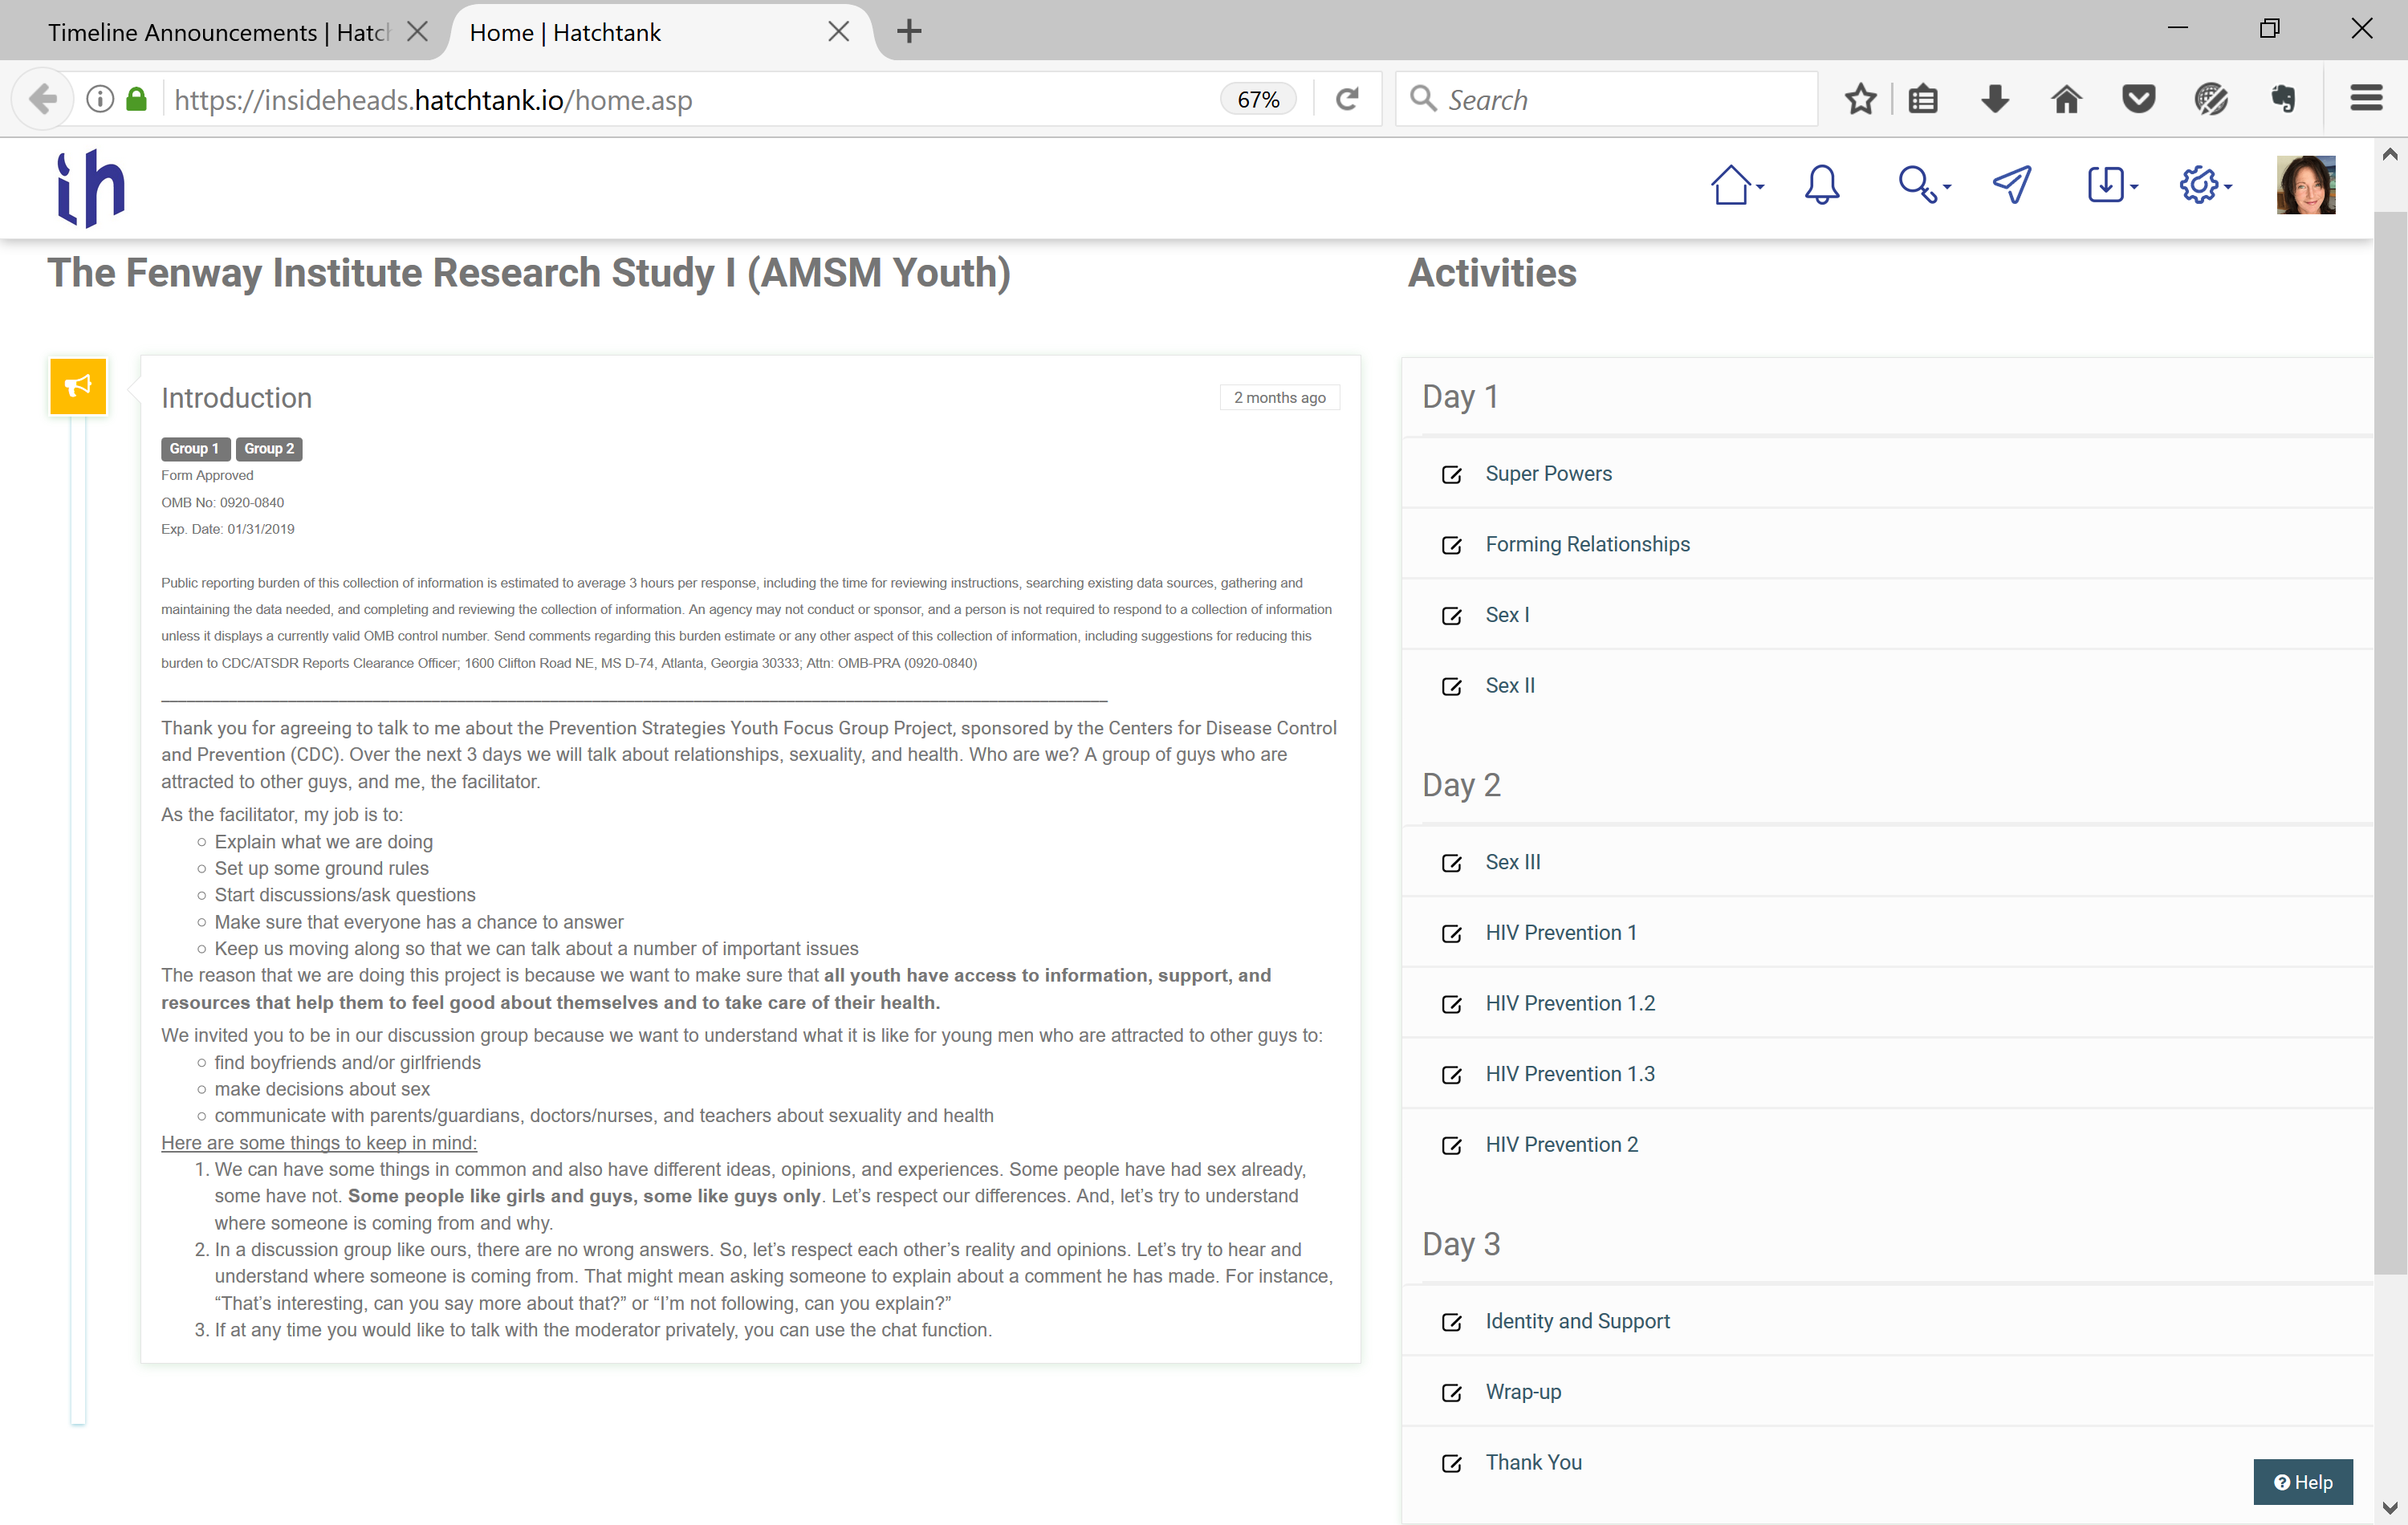Viewport: 2408px width, 1525px height.
Task: Click the ih Hatchtank logo
Action: coord(91,188)
